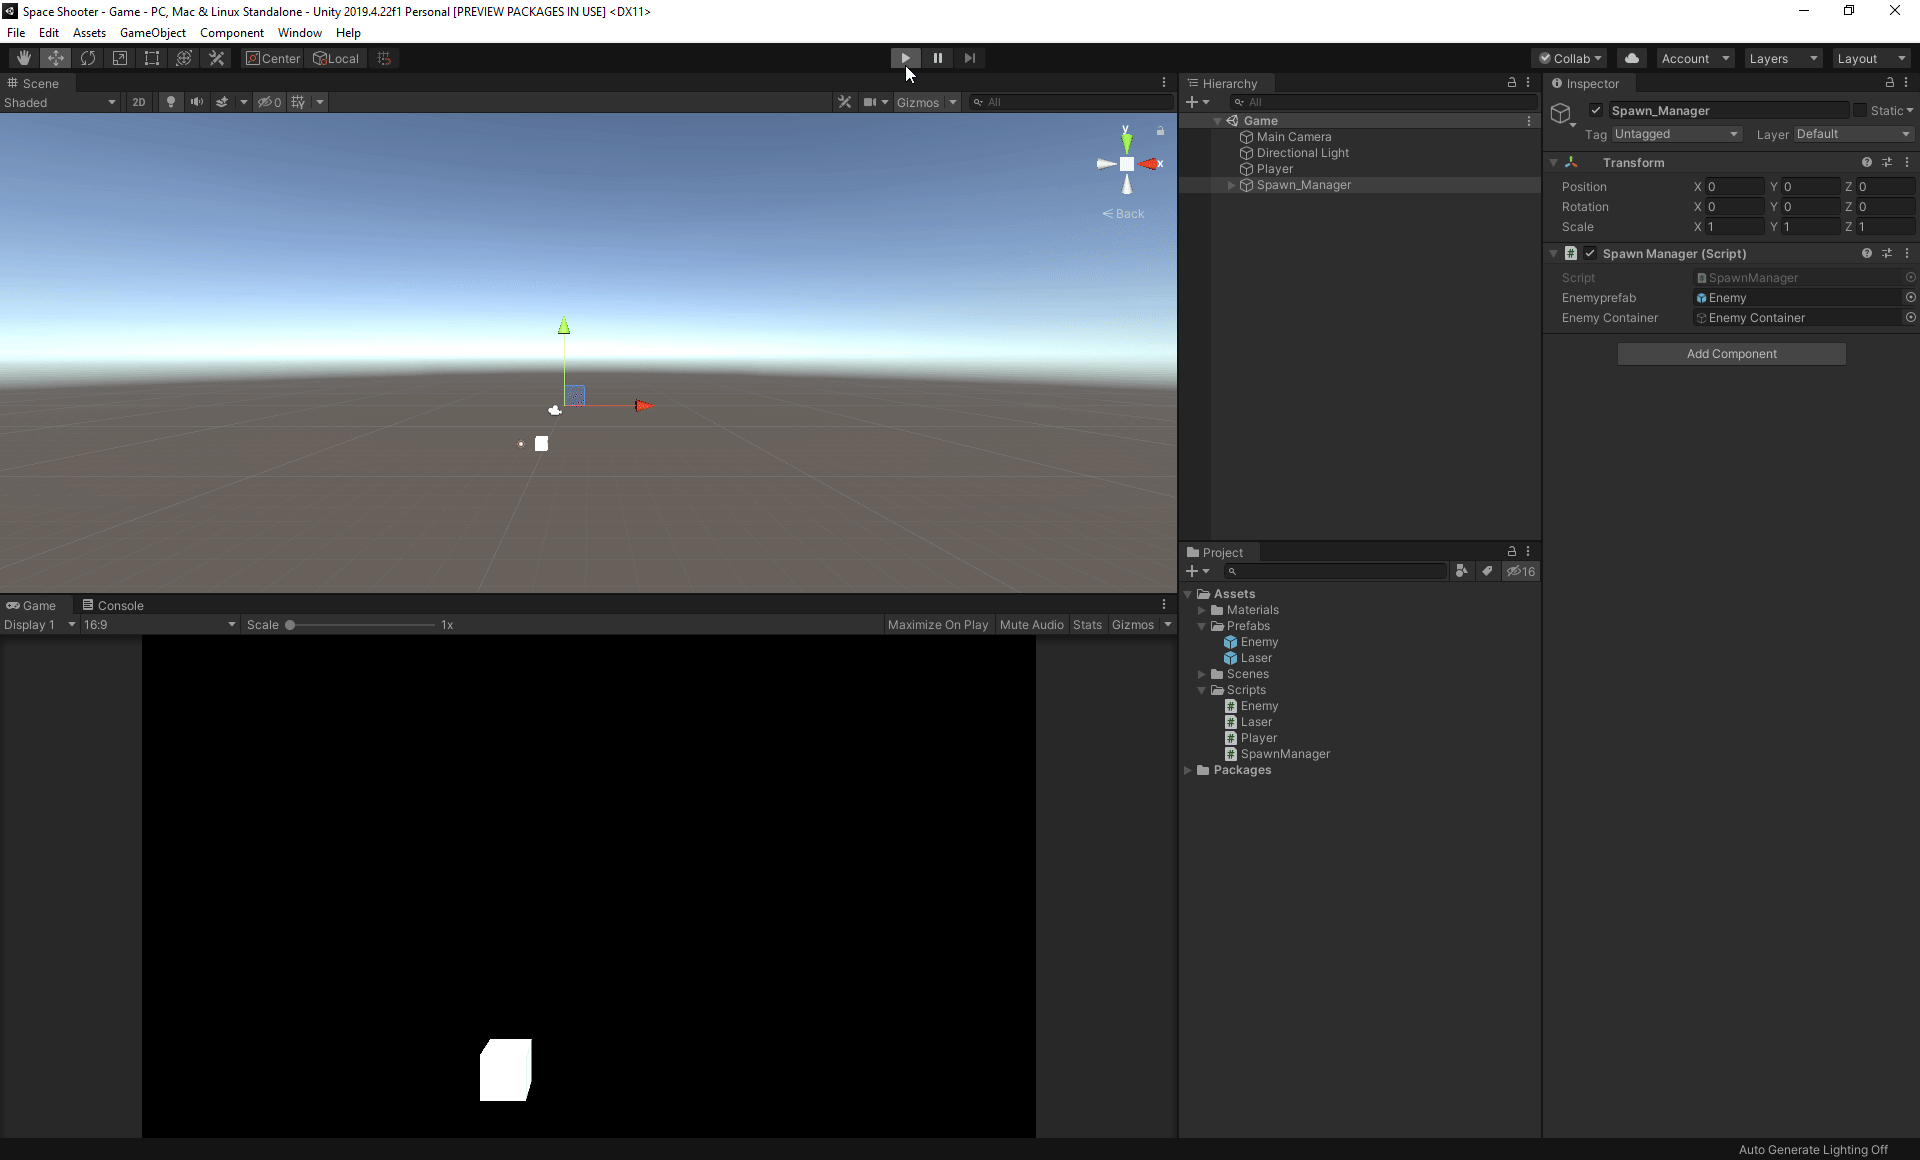1920x1160 pixels.
Task: Select the Hand tool in toolbar
Action: [24, 58]
